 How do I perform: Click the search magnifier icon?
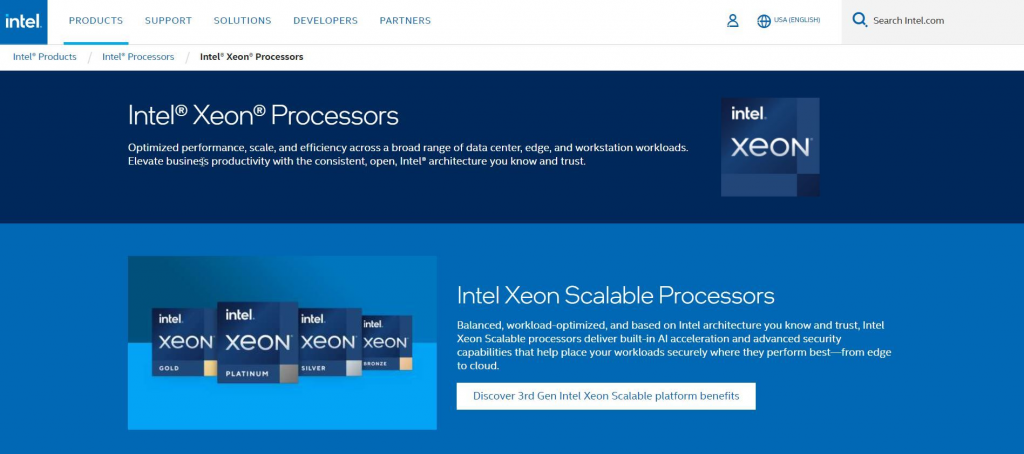tap(859, 20)
